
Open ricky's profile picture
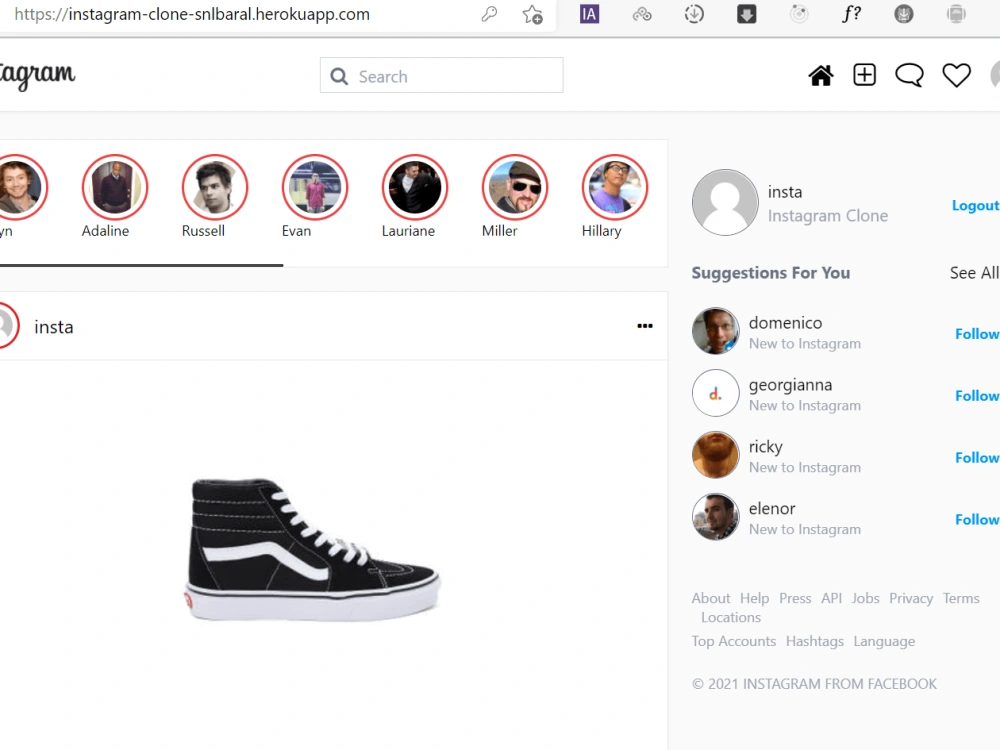[716, 455]
